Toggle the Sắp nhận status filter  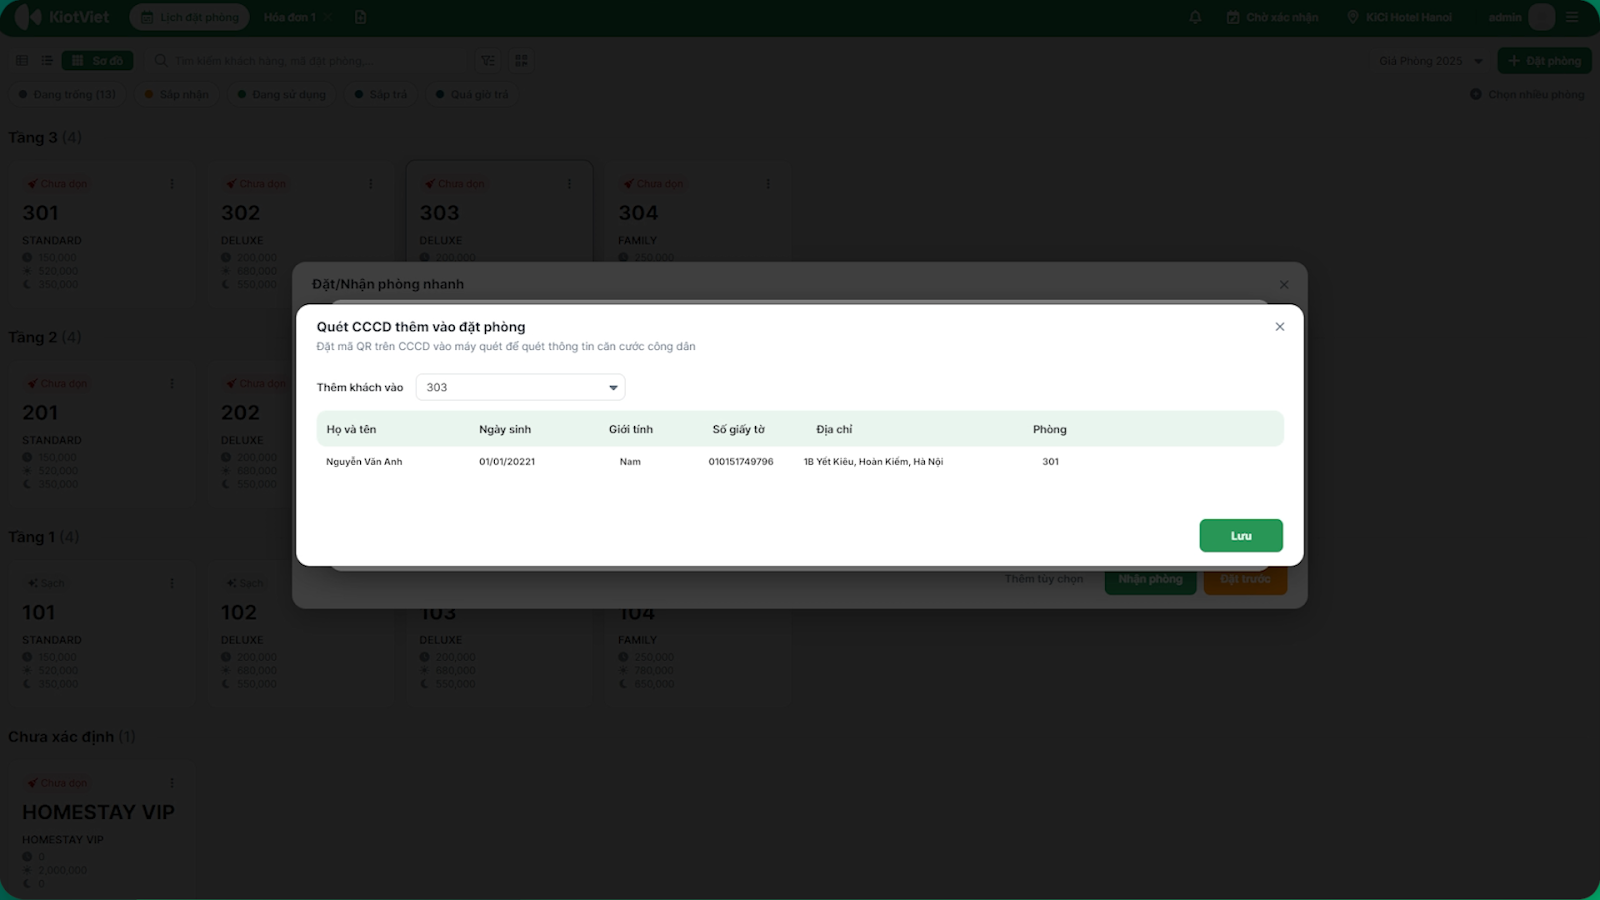177,95
